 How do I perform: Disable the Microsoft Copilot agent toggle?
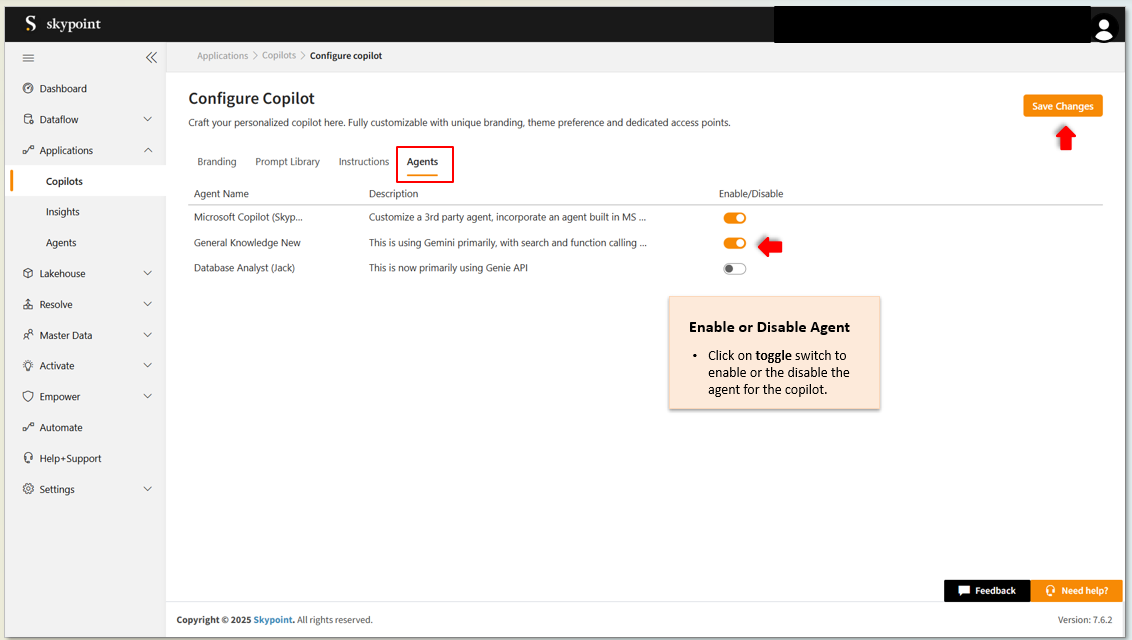click(x=734, y=218)
